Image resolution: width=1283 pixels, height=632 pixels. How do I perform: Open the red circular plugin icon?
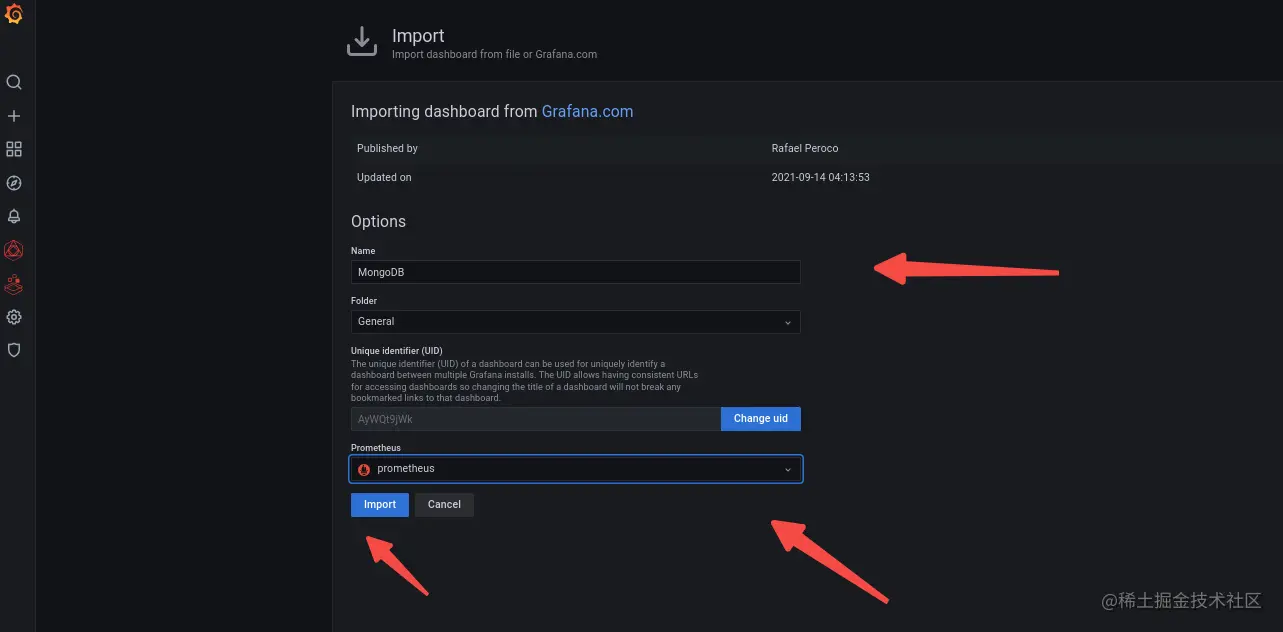coord(14,250)
